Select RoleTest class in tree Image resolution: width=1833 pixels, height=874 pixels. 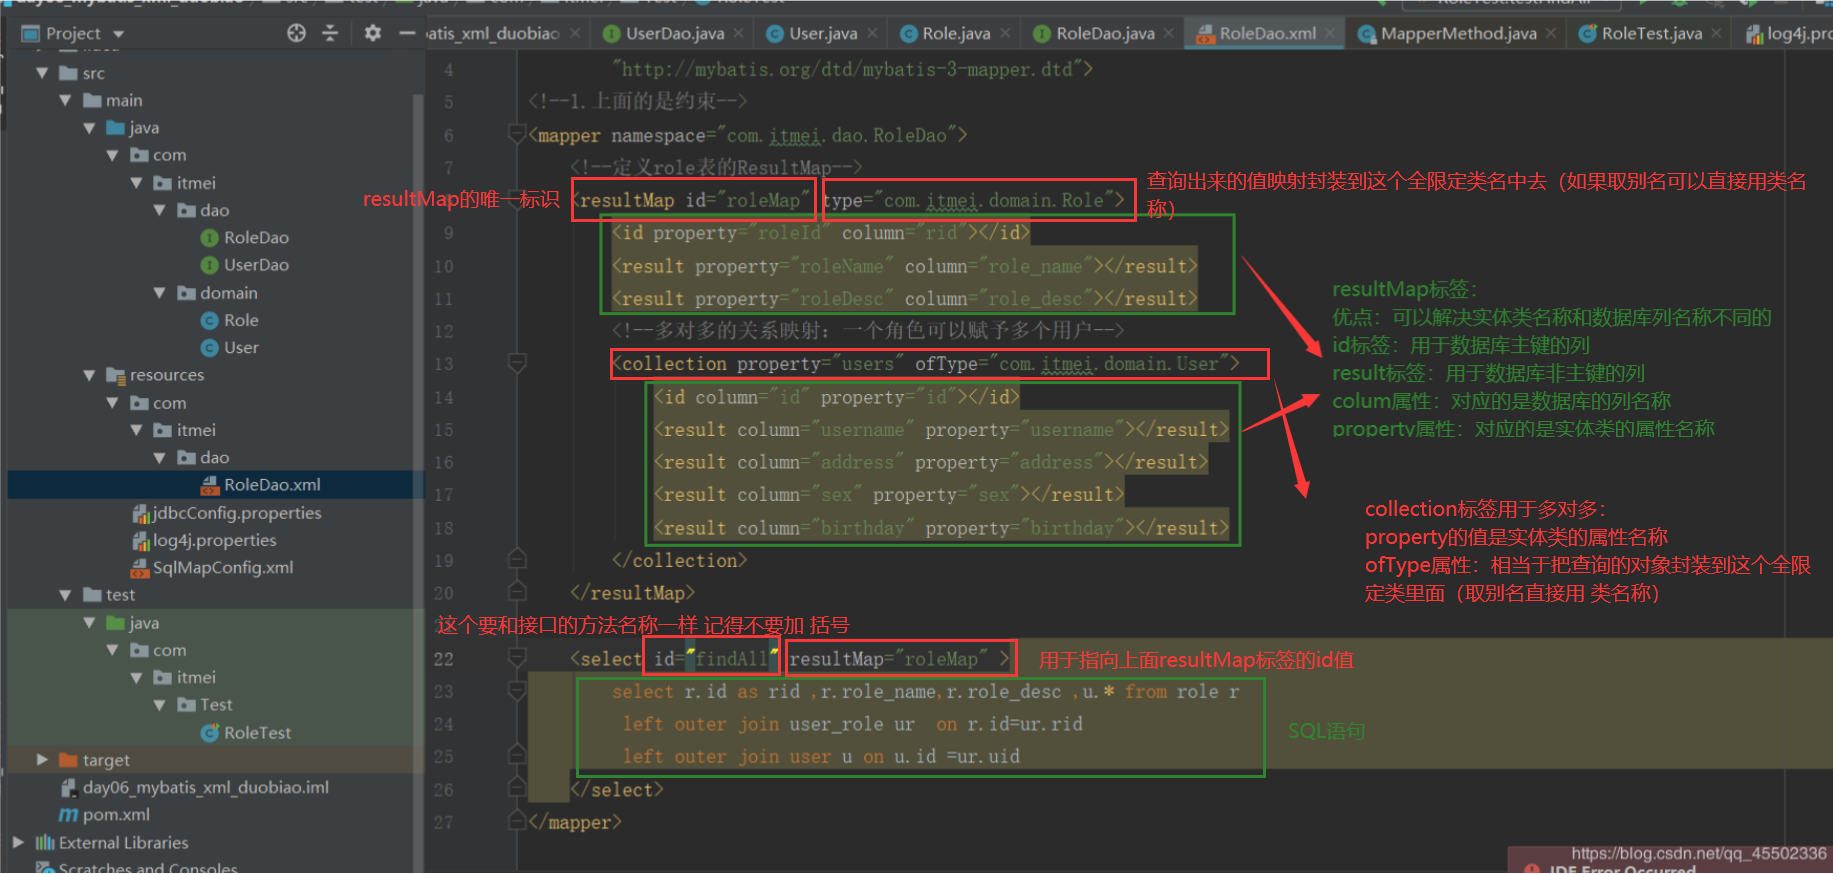point(257,733)
